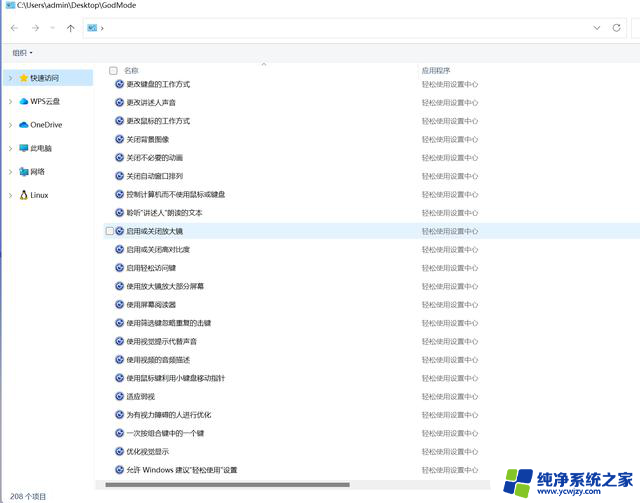Select the icon of 更改鼠标的工作方式
640x503 pixels.
click(119, 121)
